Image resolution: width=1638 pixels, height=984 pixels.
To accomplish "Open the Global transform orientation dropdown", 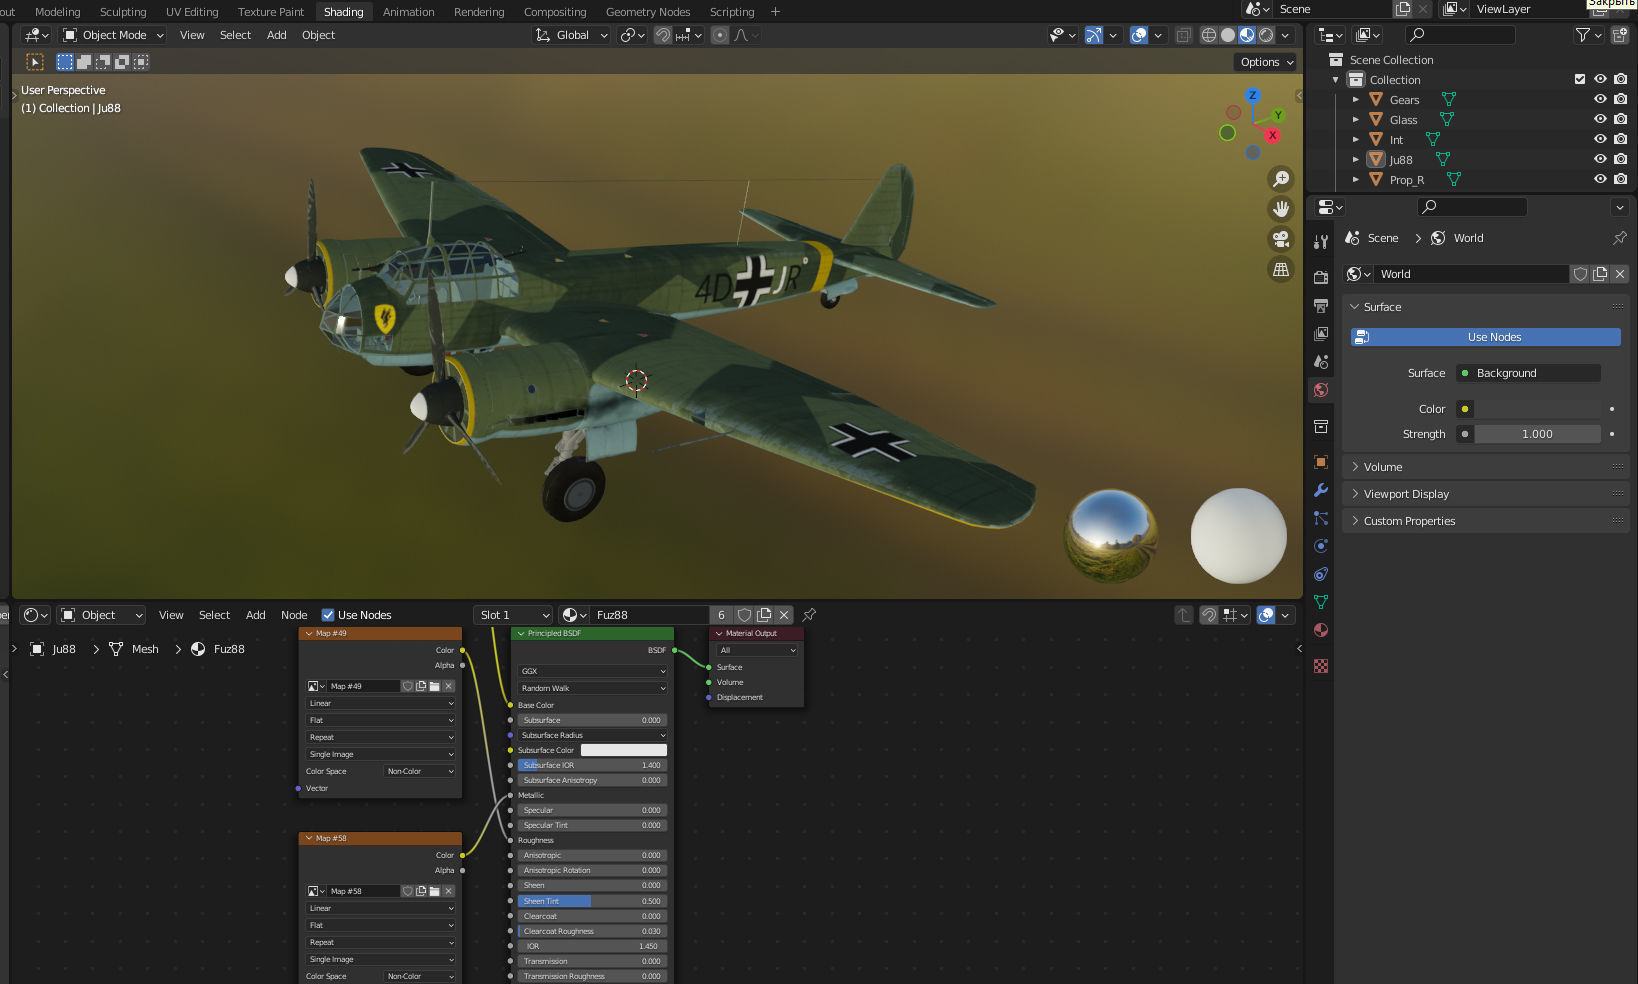I will point(572,35).
